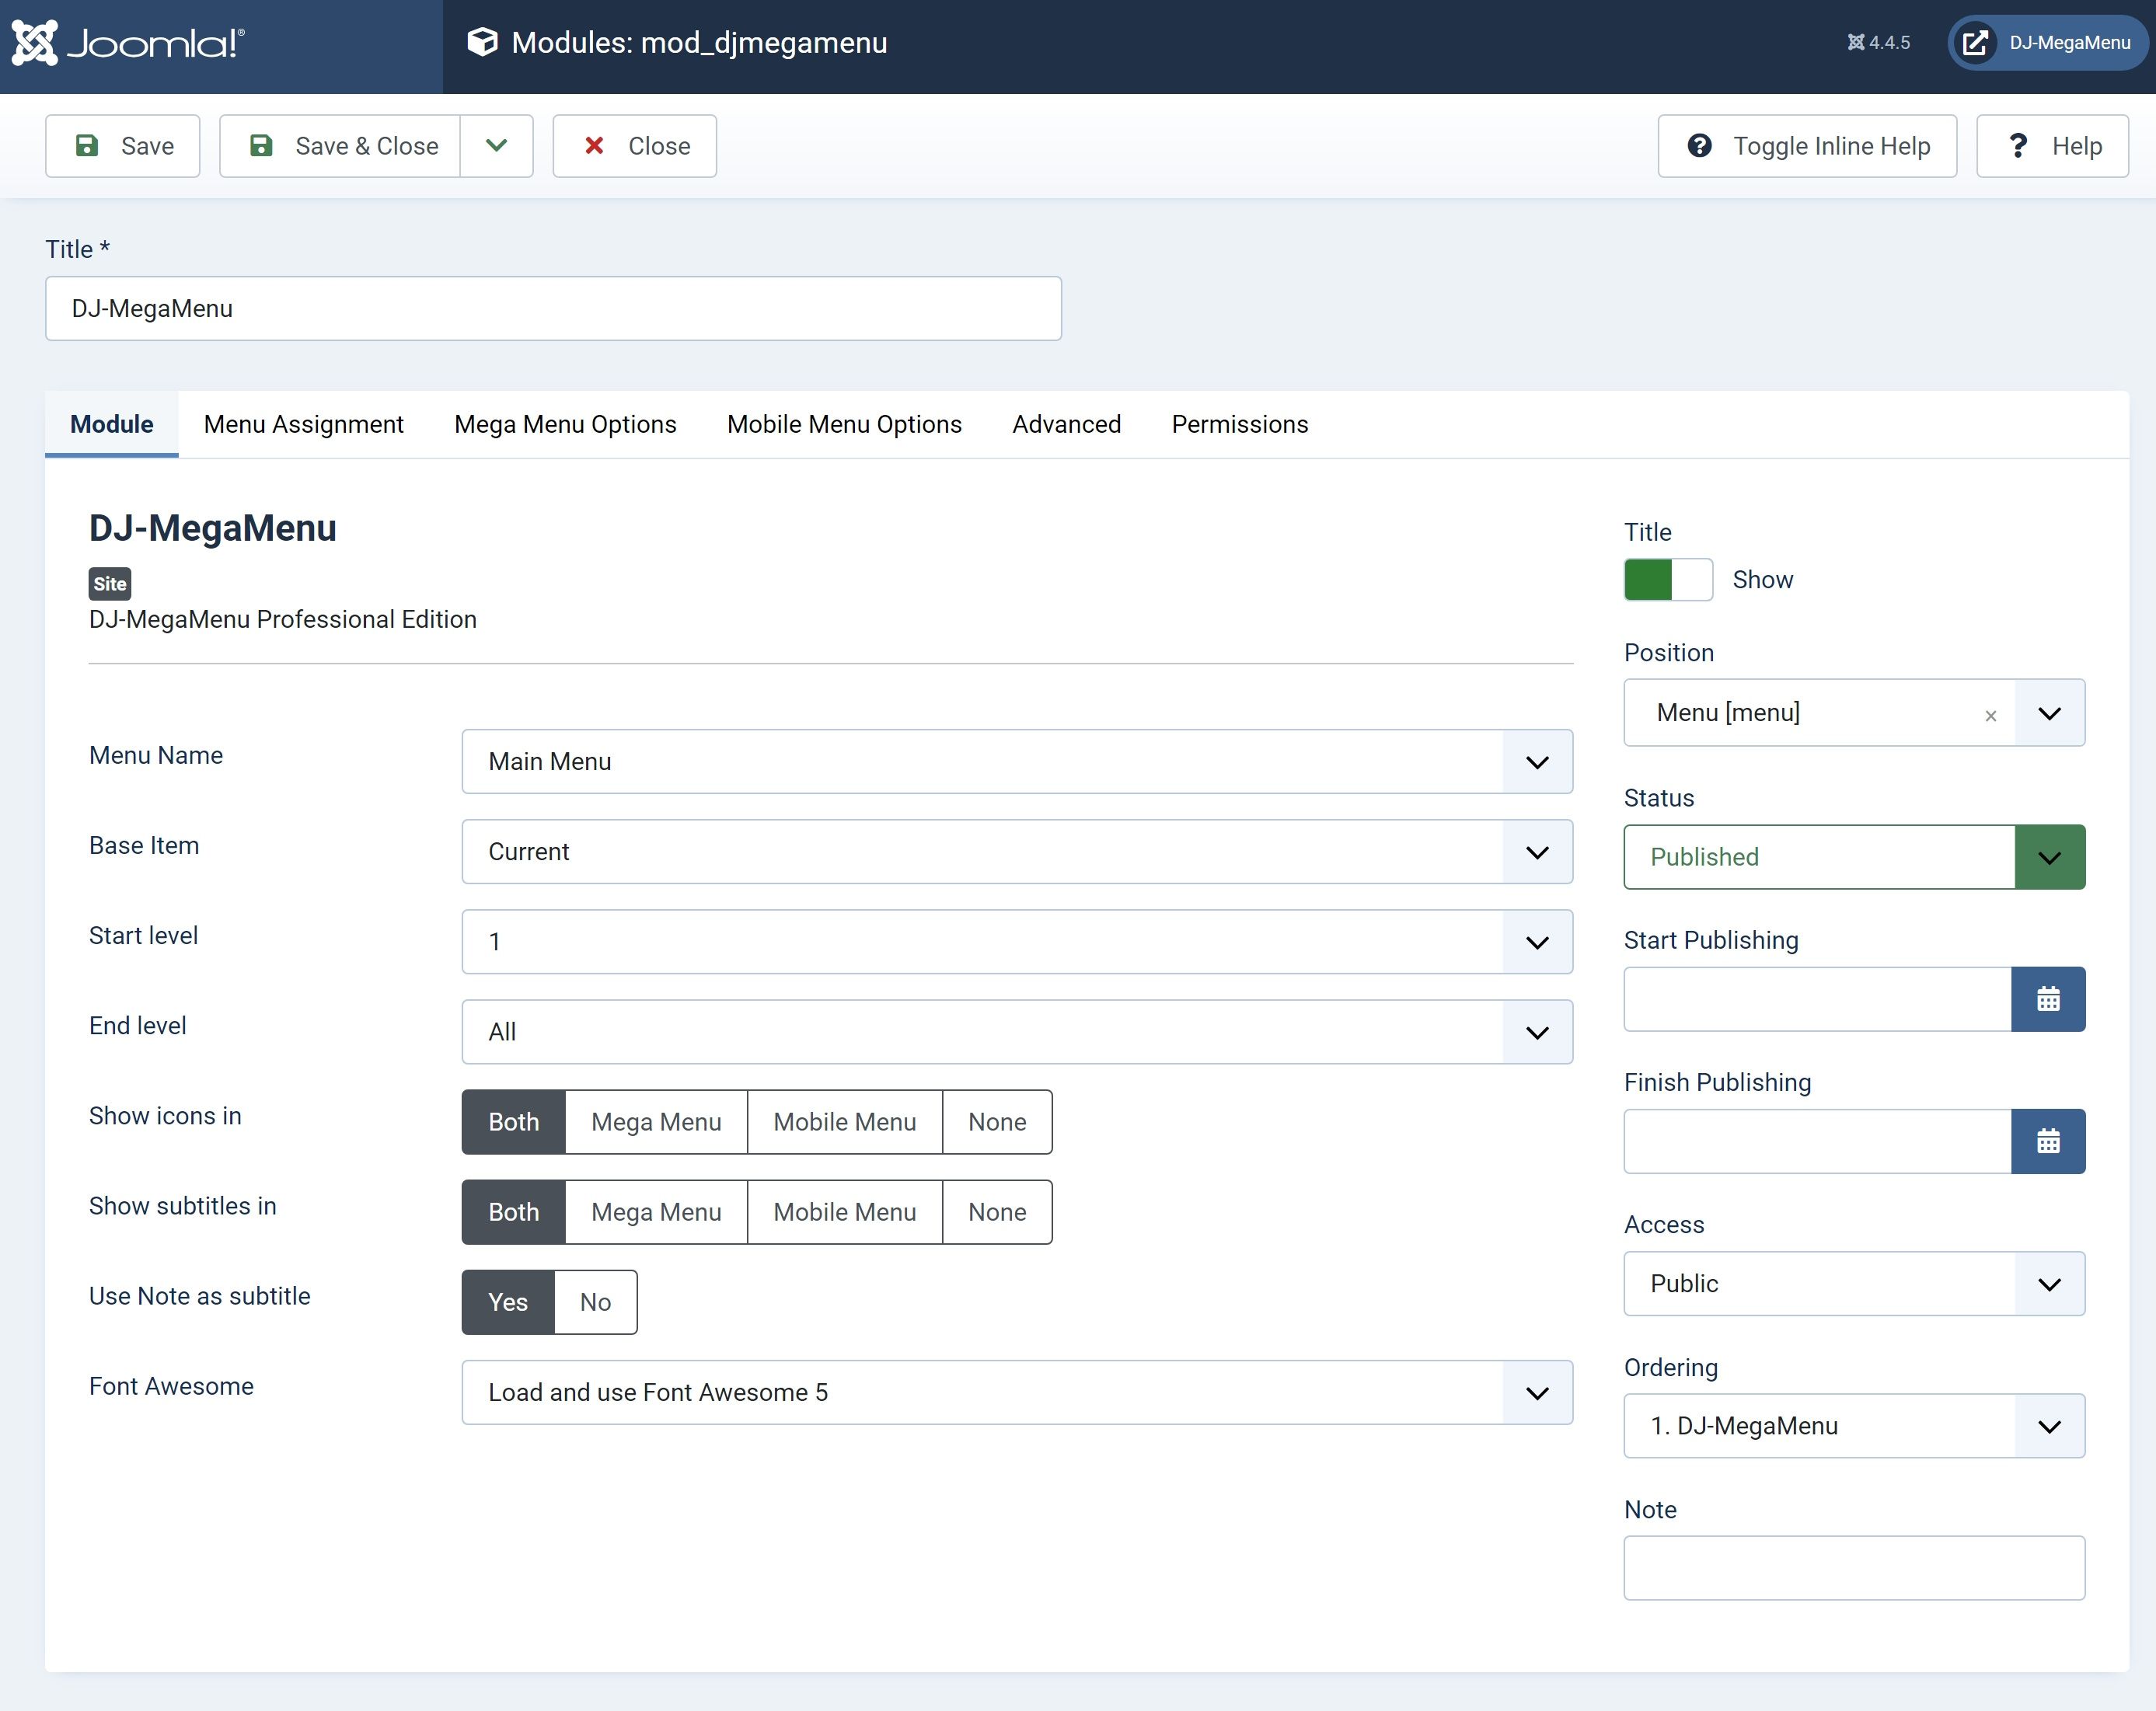The image size is (2156, 1711).
Task: Select Mobile Menu for Show subtitles in
Action: coord(845,1212)
